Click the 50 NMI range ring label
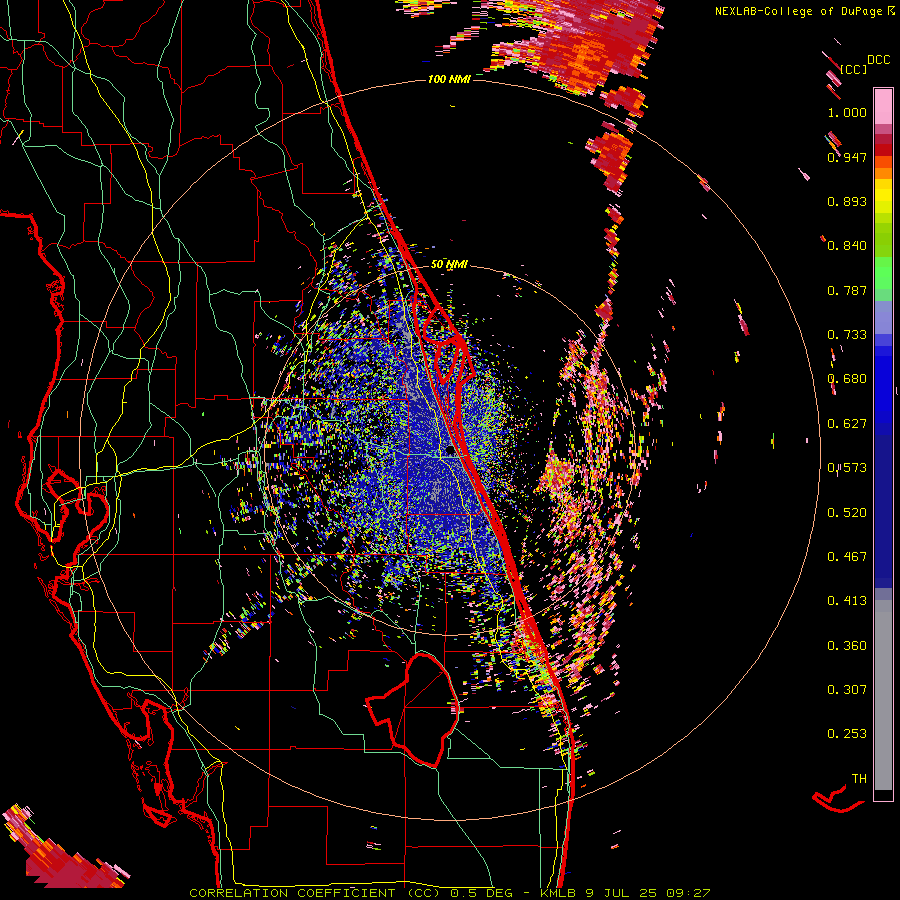The height and width of the screenshot is (900, 900). [449, 265]
